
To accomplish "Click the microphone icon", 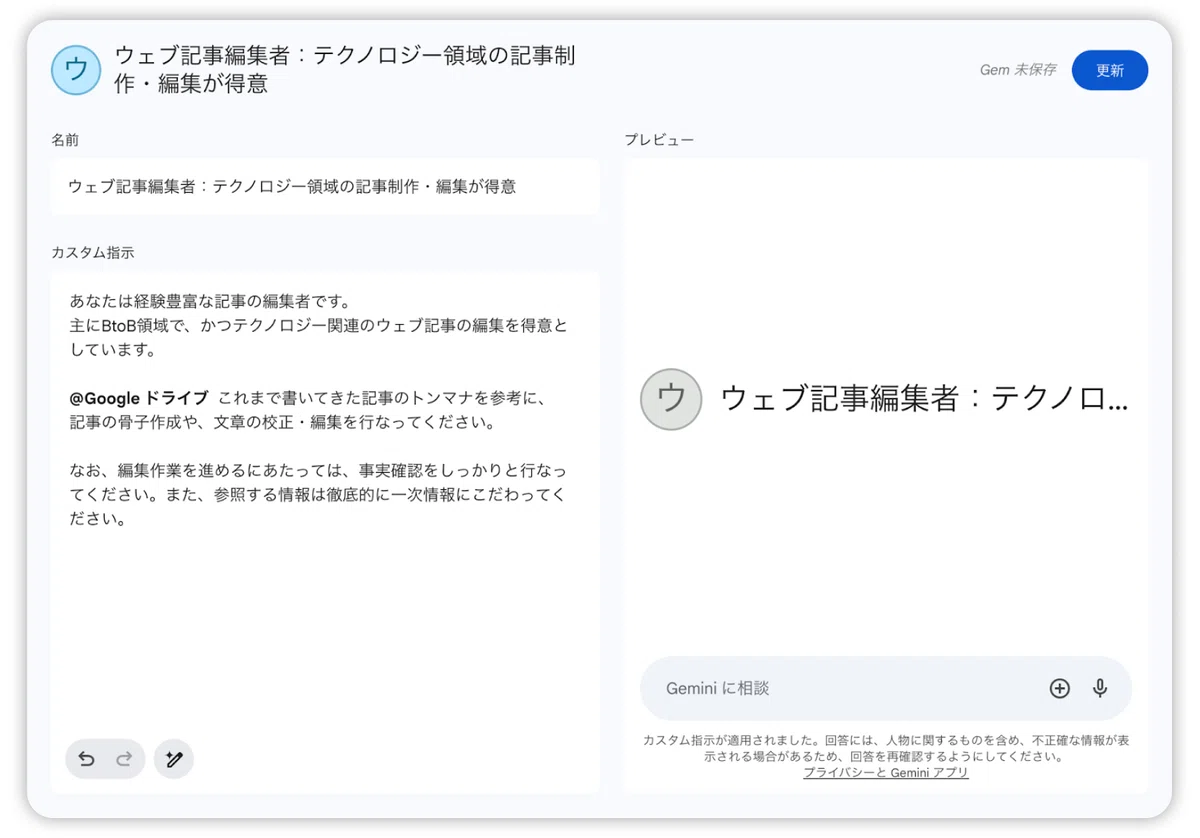I will [1100, 688].
